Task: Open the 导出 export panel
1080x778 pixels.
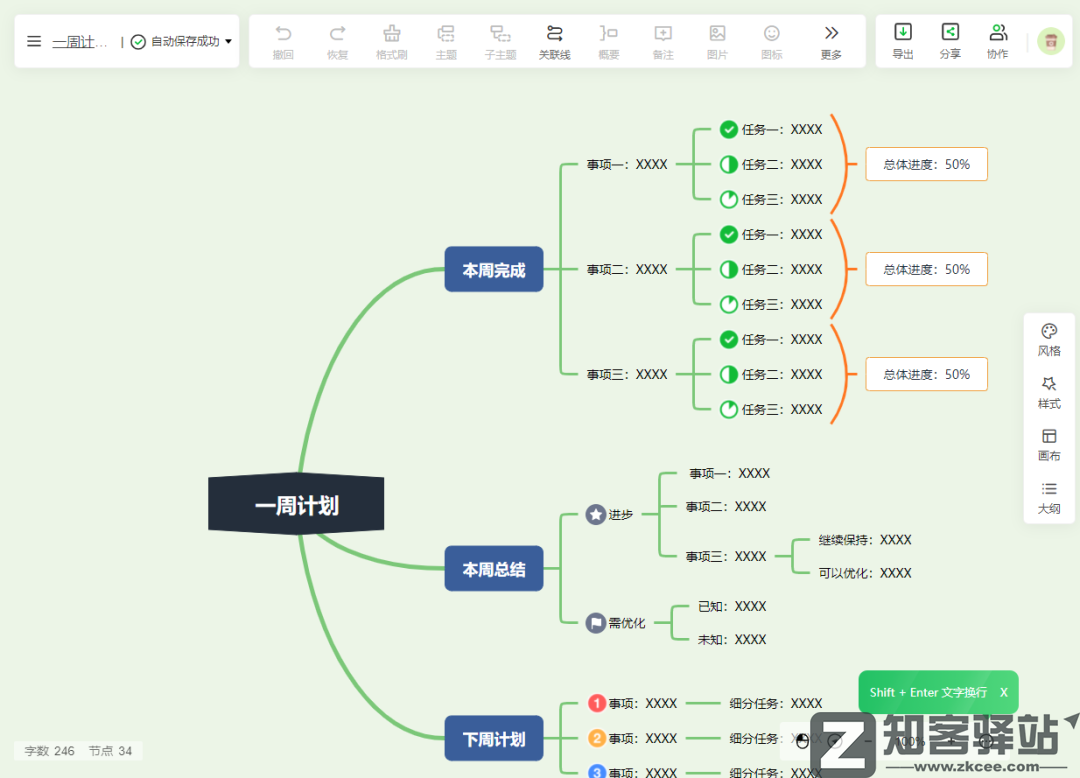Action: (x=902, y=41)
